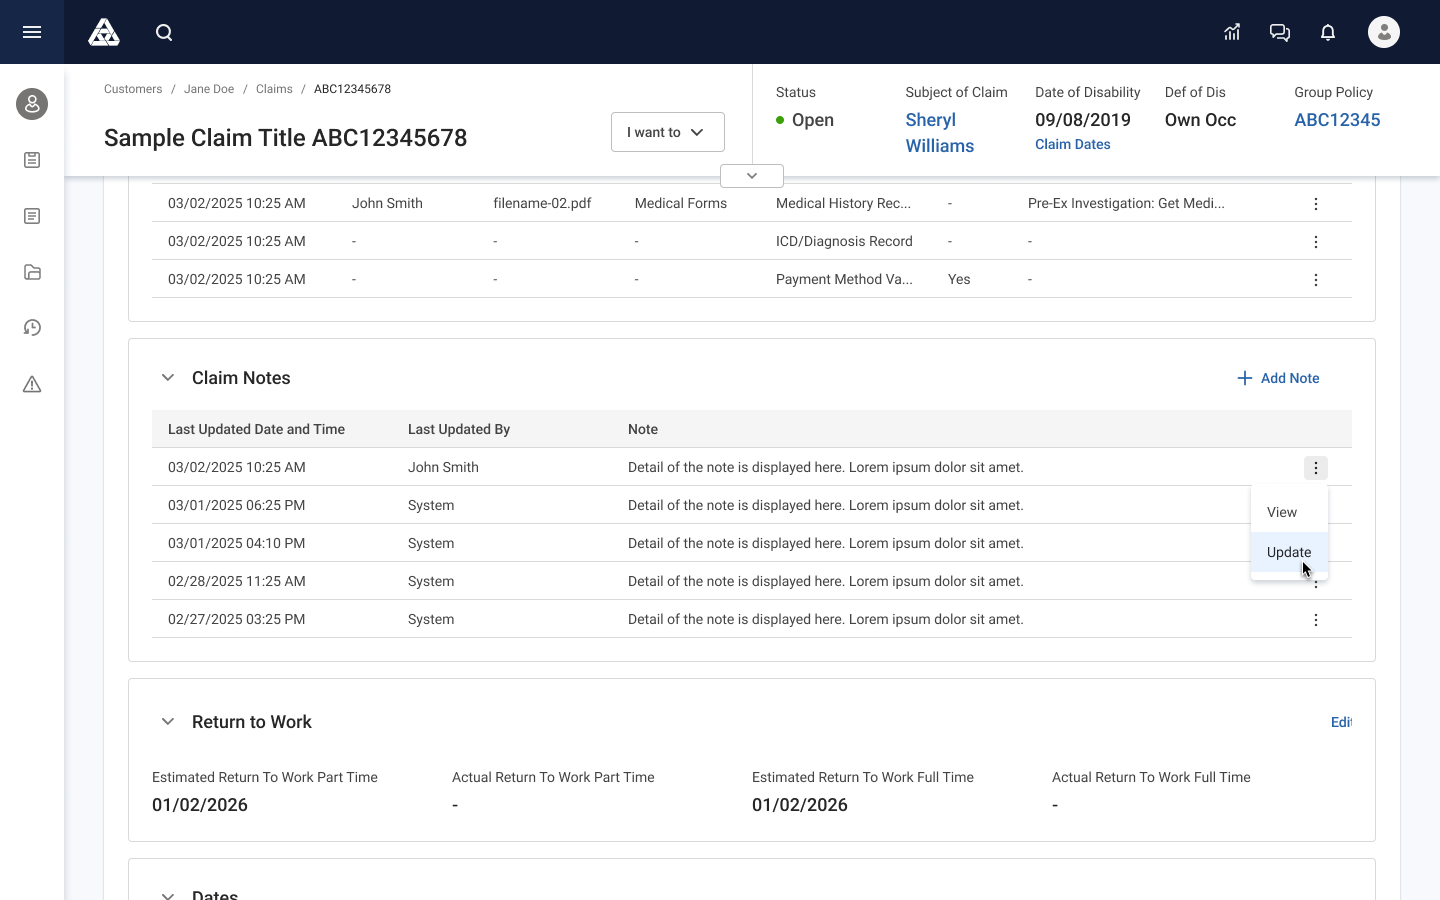
Task: Select the 02/28/2025 11:25 AM note row
Action: click(752, 581)
